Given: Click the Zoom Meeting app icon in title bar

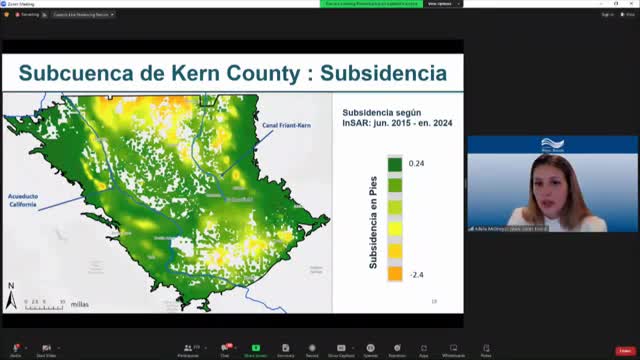Looking at the screenshot, I should point(4,4).
